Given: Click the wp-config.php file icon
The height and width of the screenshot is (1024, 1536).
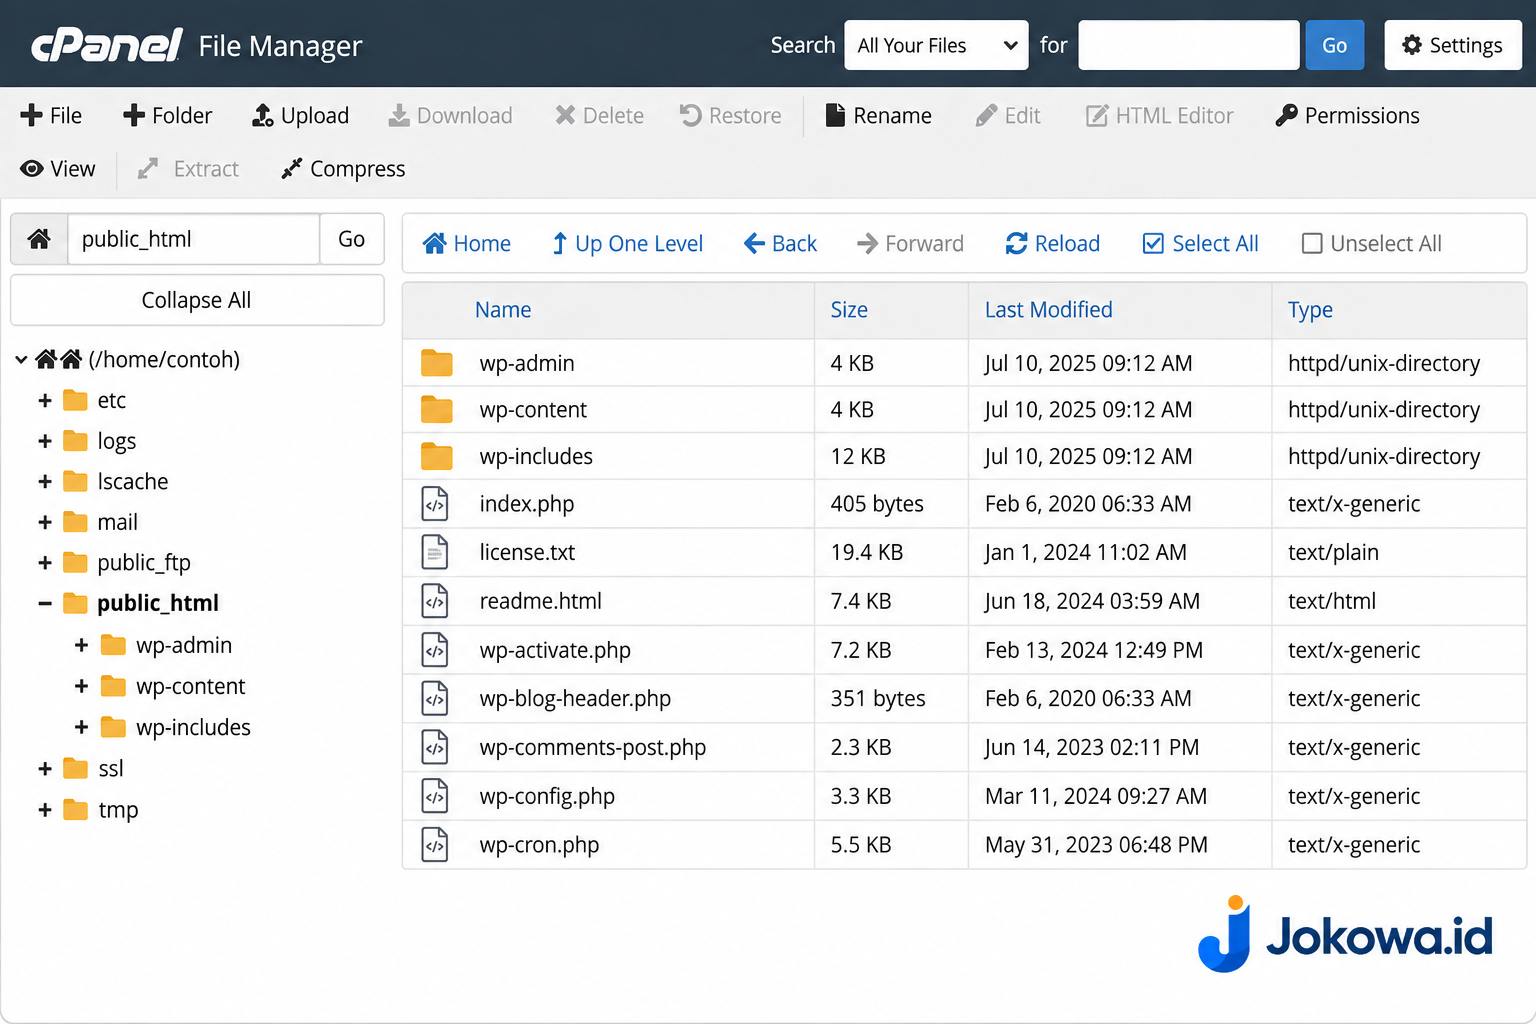Looking at the screenshot, I should tap(435, 796).
